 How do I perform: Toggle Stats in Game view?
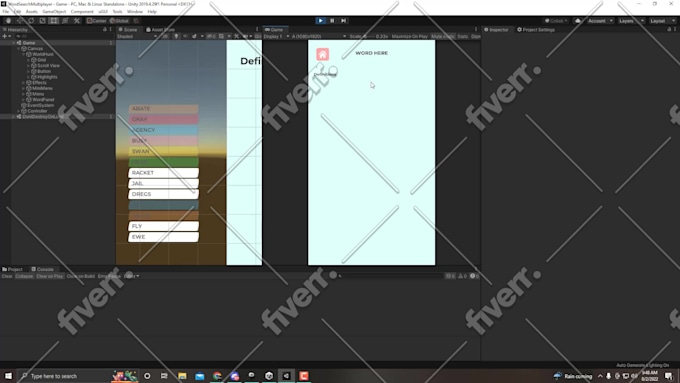(463, 36)
